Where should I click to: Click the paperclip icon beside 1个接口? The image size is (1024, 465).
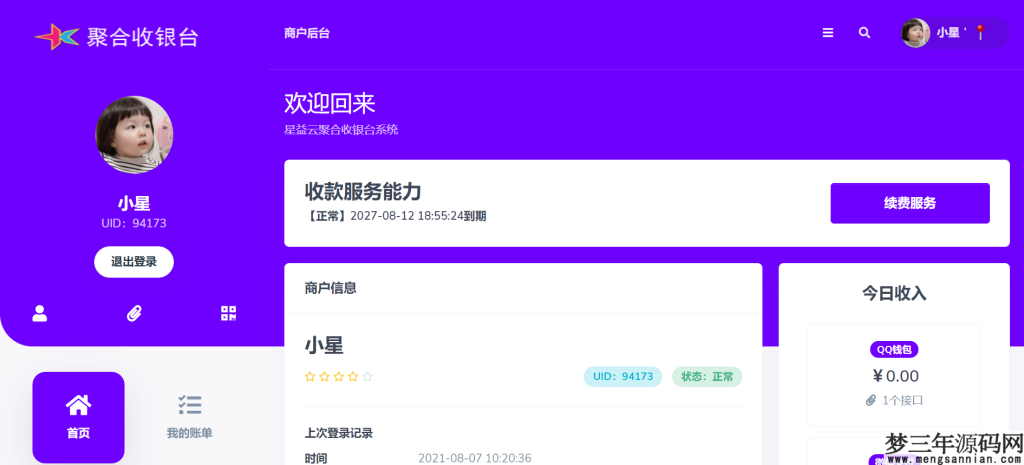click(x=871, y=400)
